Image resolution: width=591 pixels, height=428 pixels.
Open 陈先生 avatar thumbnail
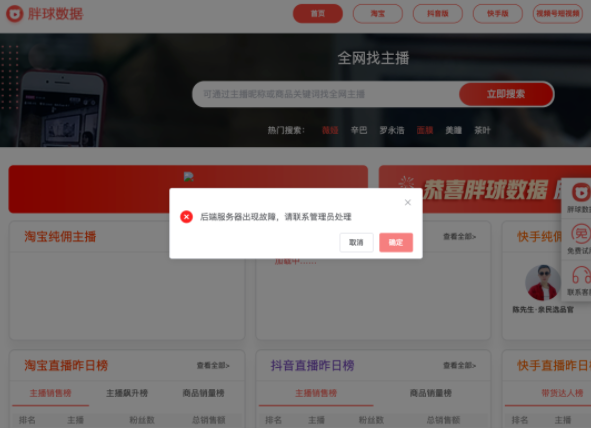click(543, 283)
